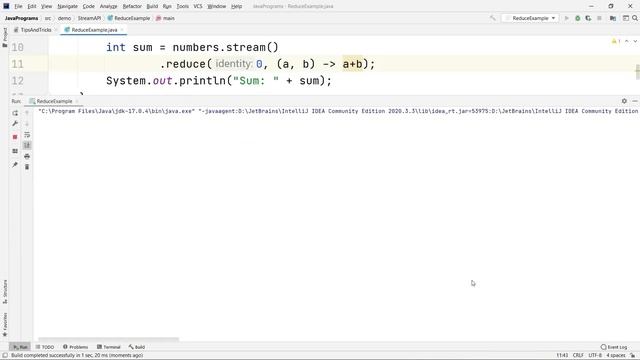Open the Refactor menu
The height and width of the screenshot is (360, 640).
132,6
